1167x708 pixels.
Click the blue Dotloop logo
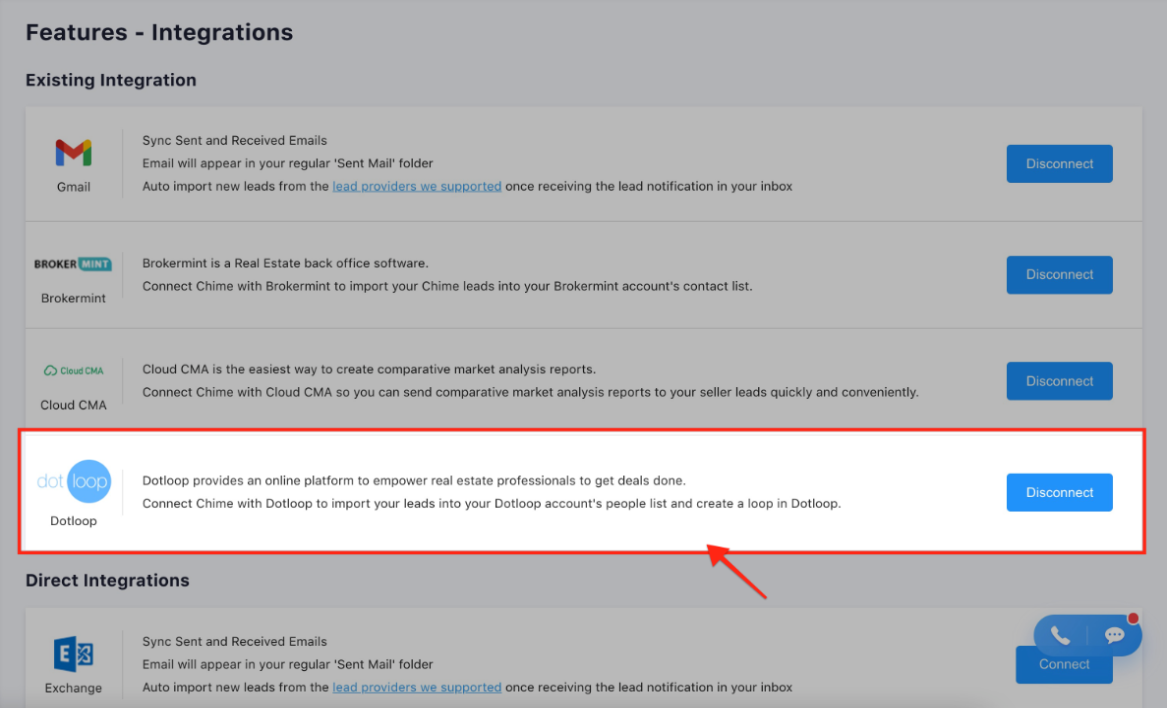point(73,482)
